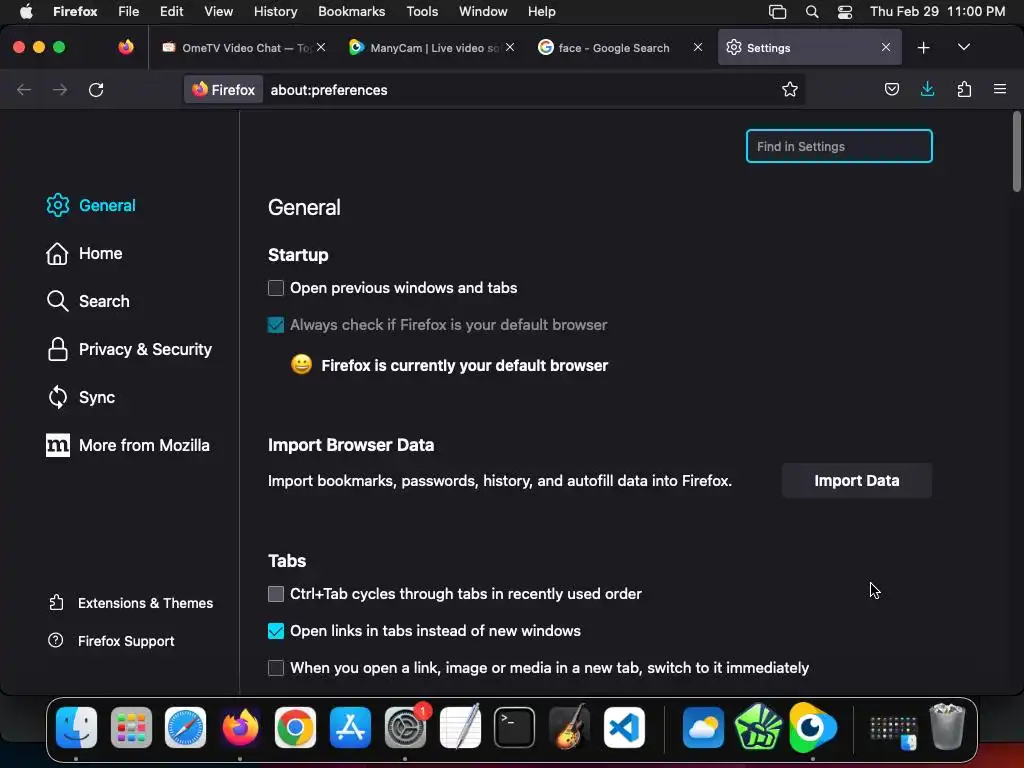This screenshot has width=1024, height=768.
Task: Enable switch to new tab immediately option
Action: pyautogui.click(x=276, y=668)
